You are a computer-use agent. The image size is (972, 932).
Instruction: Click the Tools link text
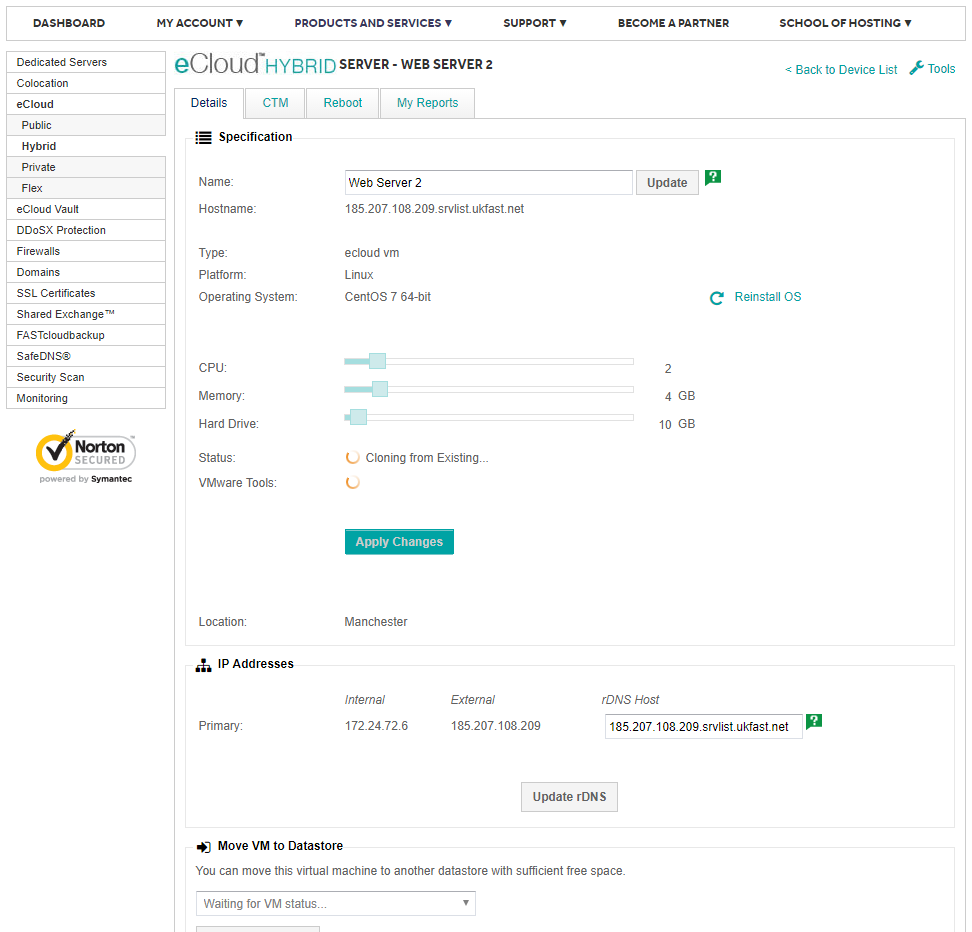click(x=941, y=69)
